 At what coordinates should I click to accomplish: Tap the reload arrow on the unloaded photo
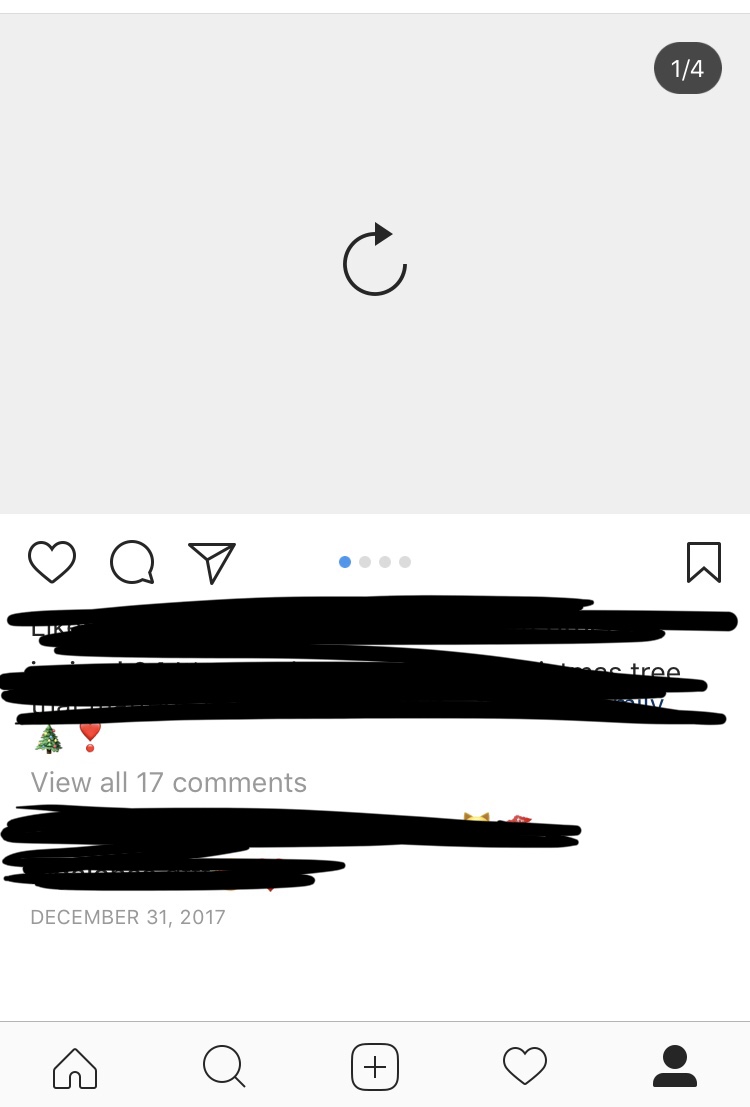pos(375,259)
